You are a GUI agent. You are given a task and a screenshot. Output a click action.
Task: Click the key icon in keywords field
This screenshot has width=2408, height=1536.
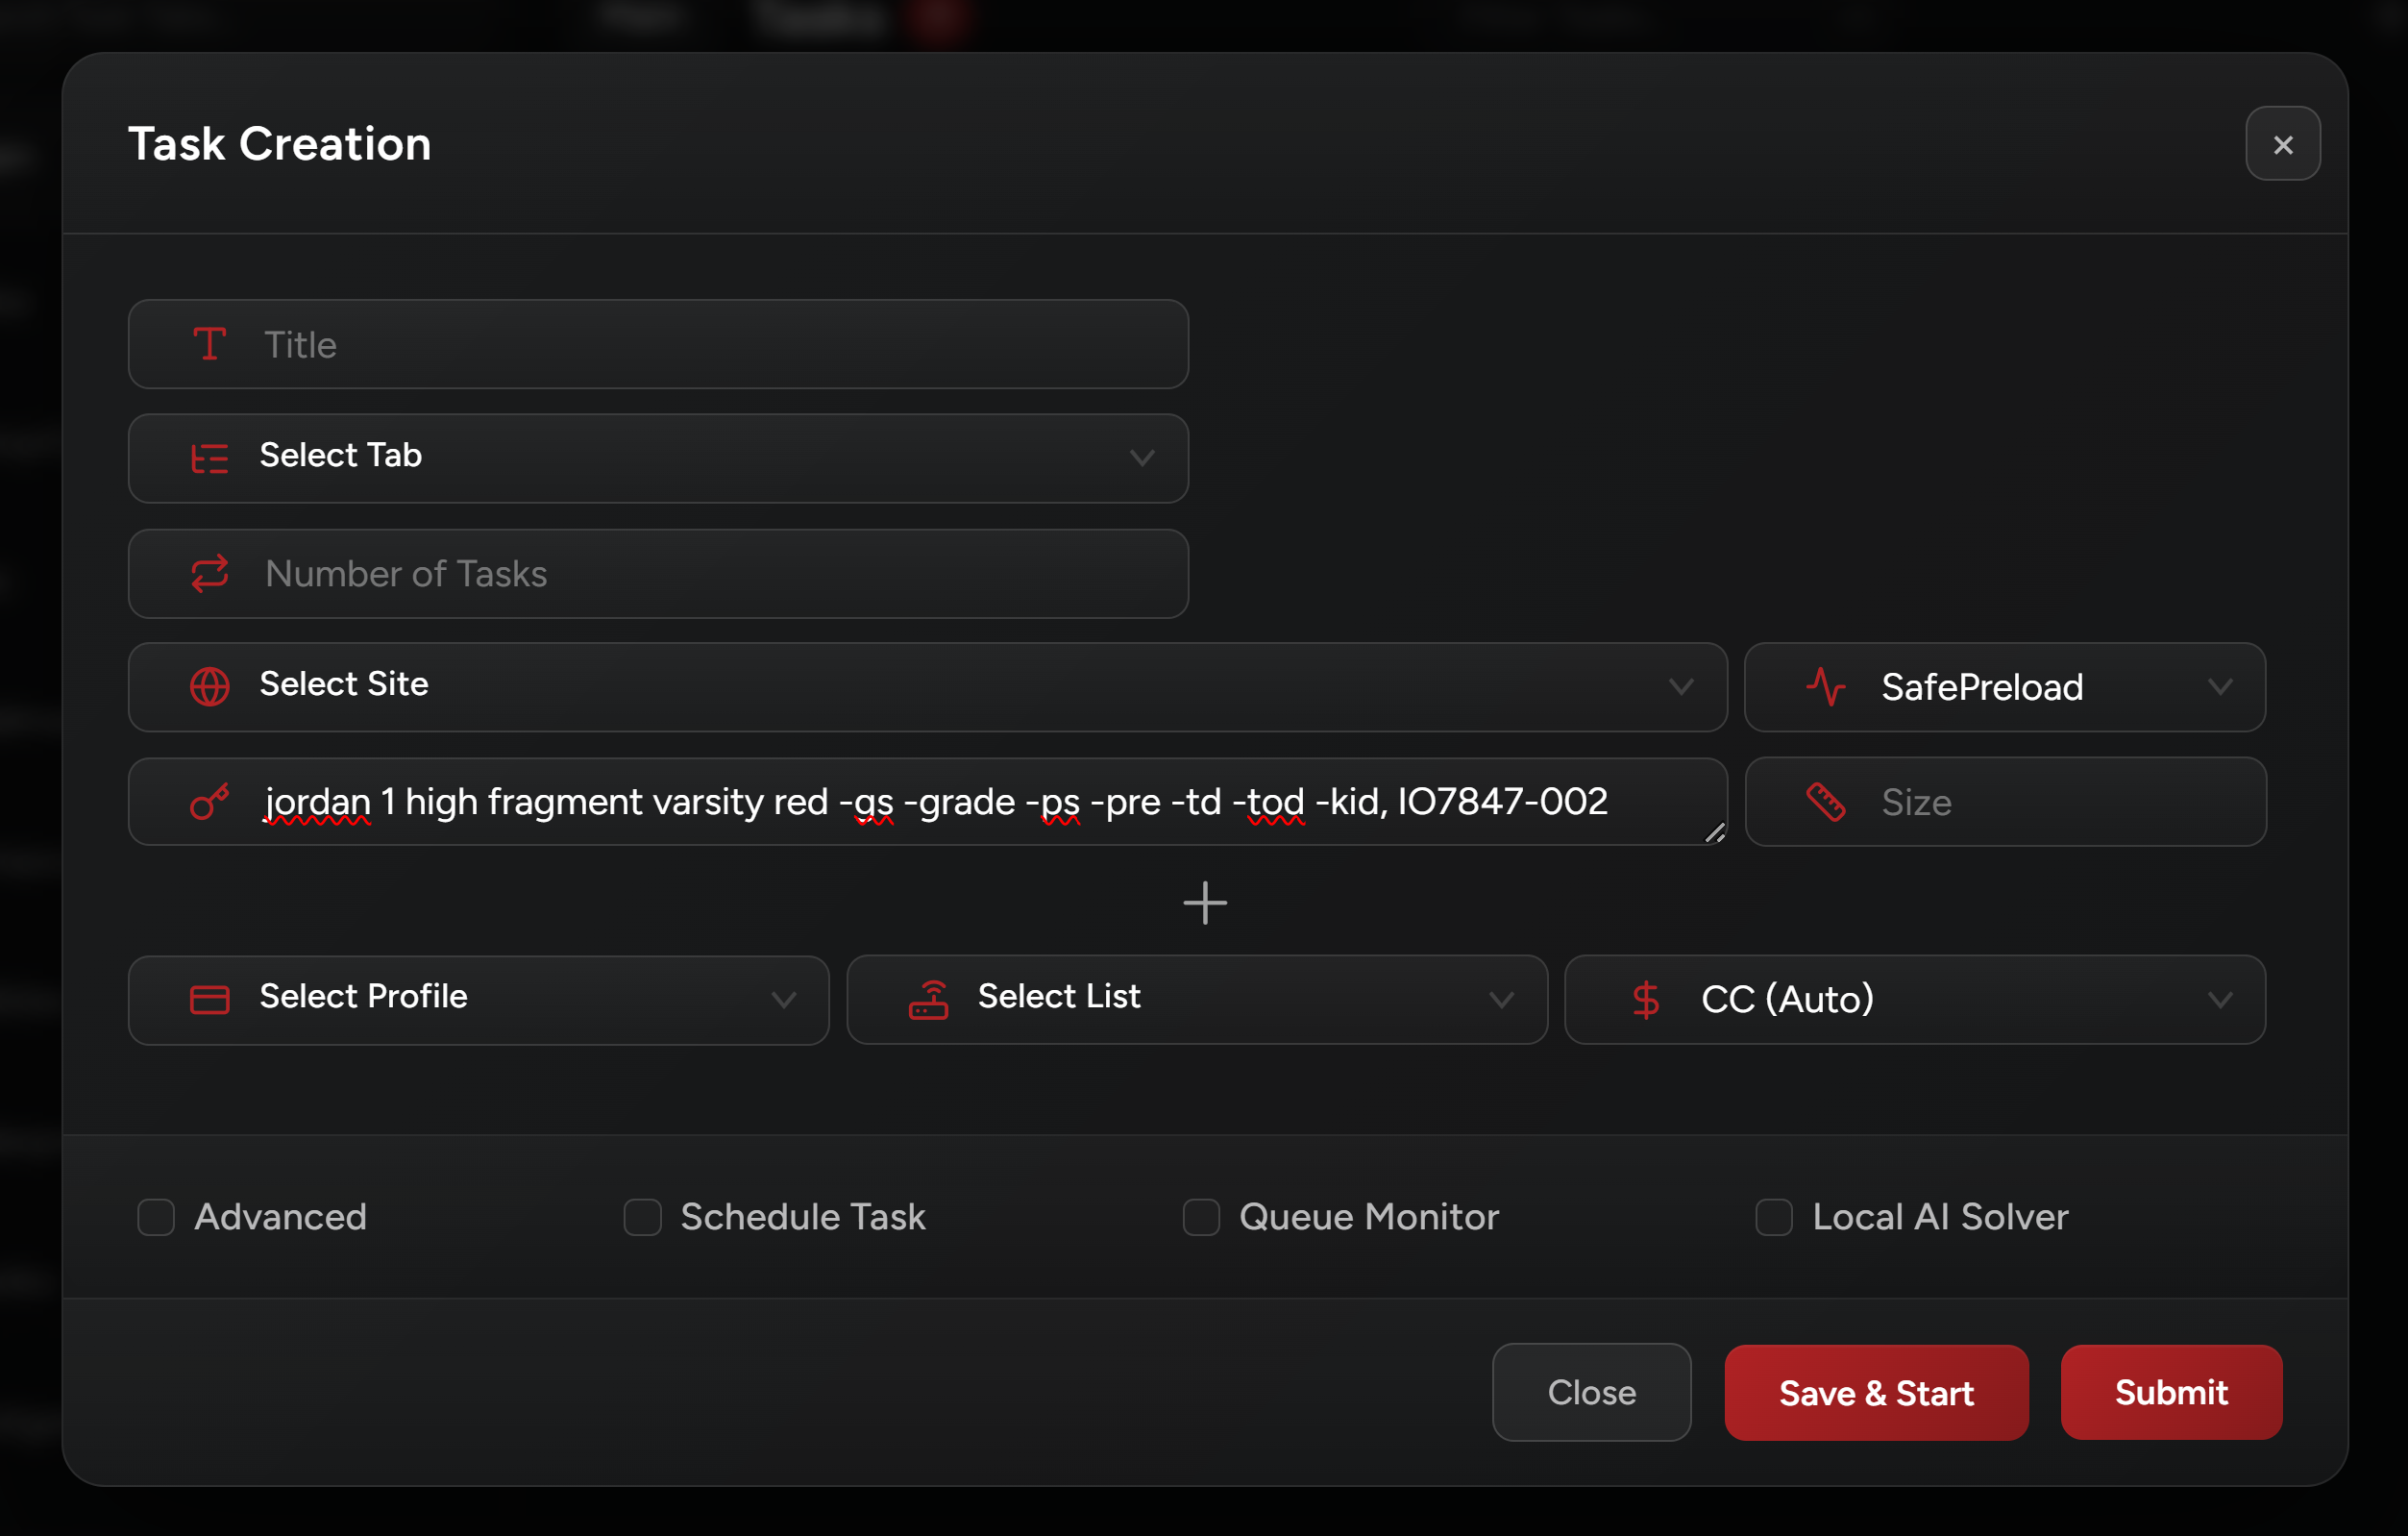[209, 802]
